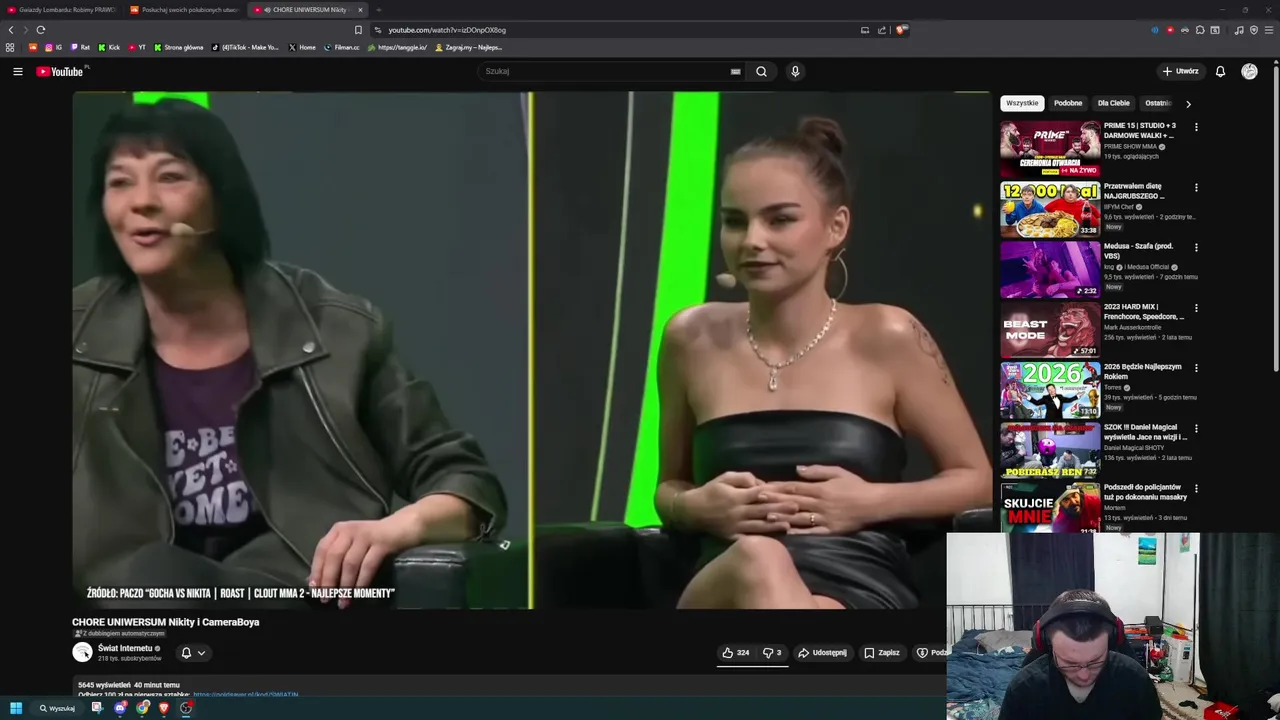Image resolution: width=1280 pixels, height=720 pixels.
Task: Open the browser main hamburger menu
Action: [1269, 30]
